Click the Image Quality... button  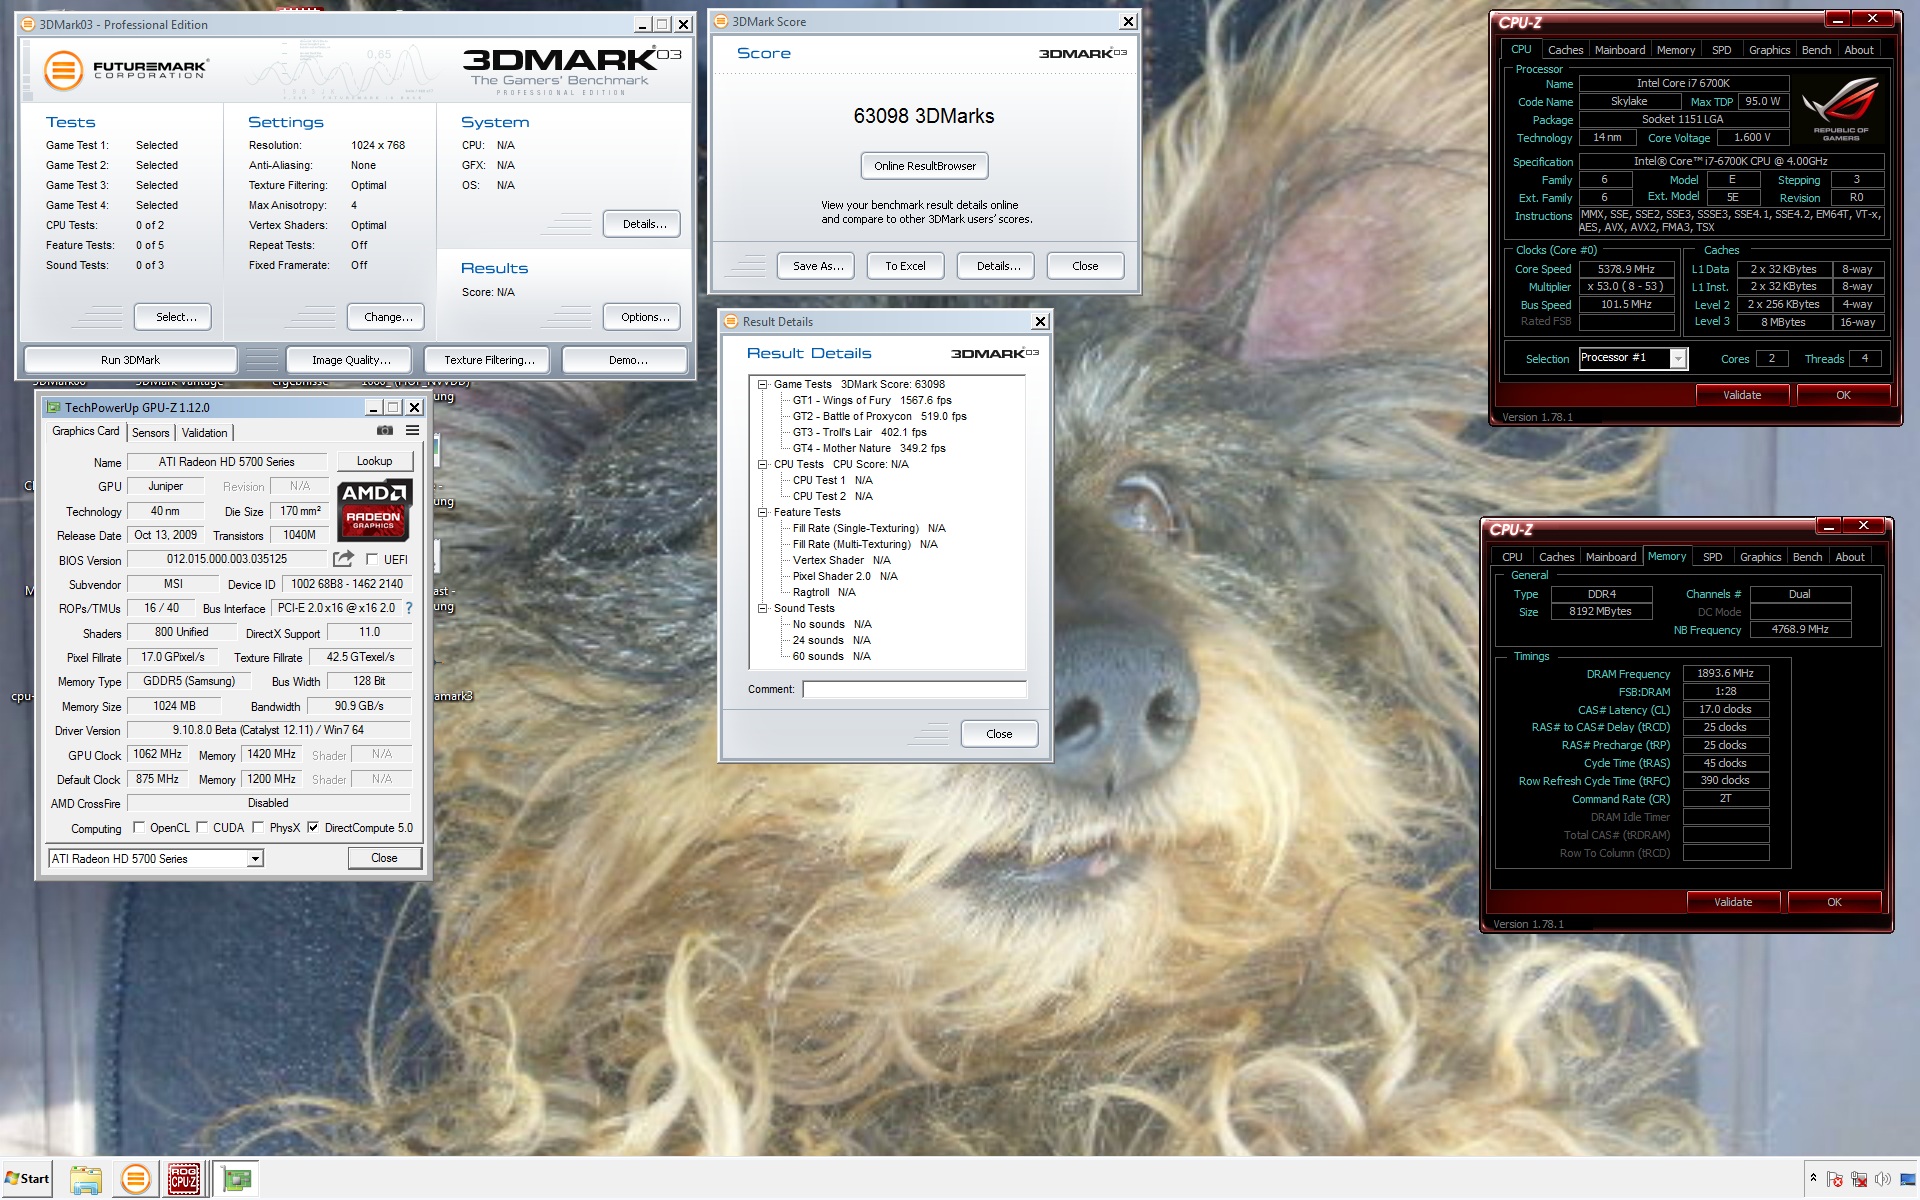[351, 360]
